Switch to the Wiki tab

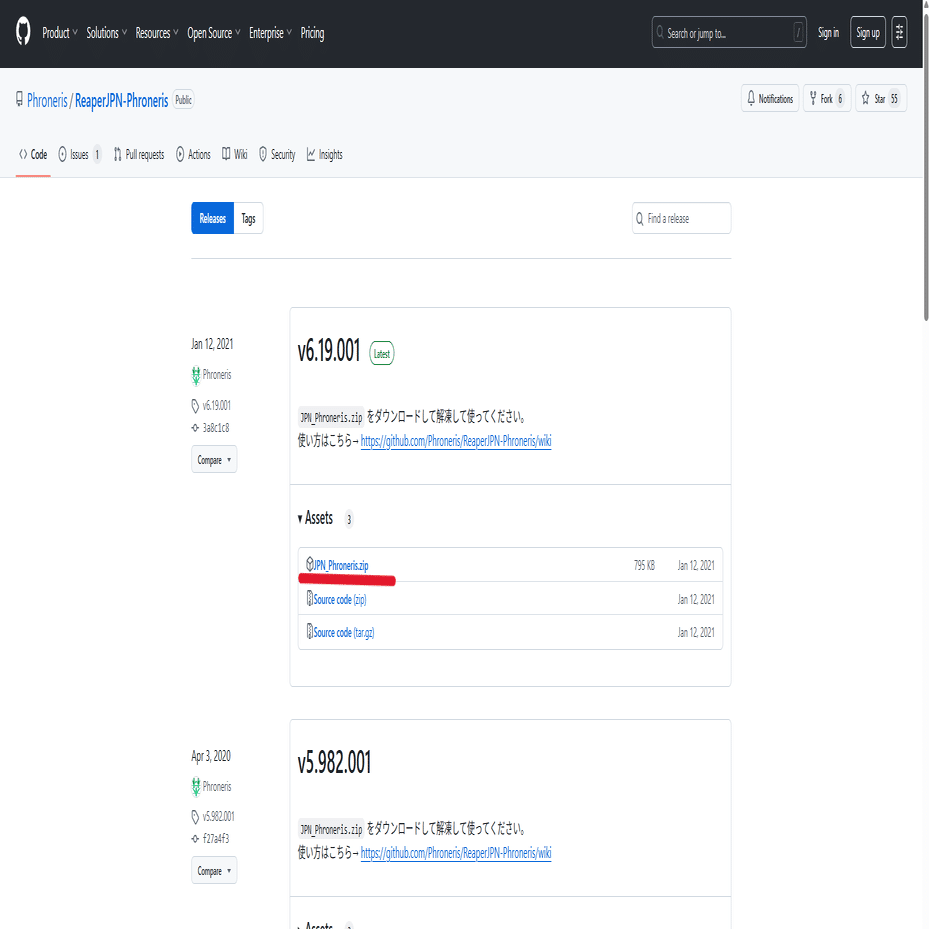click(x=235, y=155)
